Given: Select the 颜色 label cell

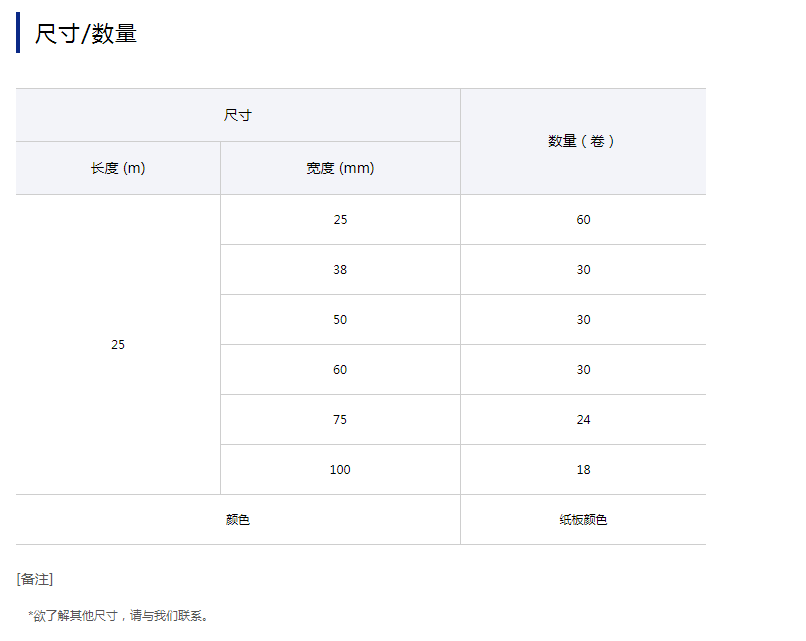Looking at the screenshot, I should (238, 520).
